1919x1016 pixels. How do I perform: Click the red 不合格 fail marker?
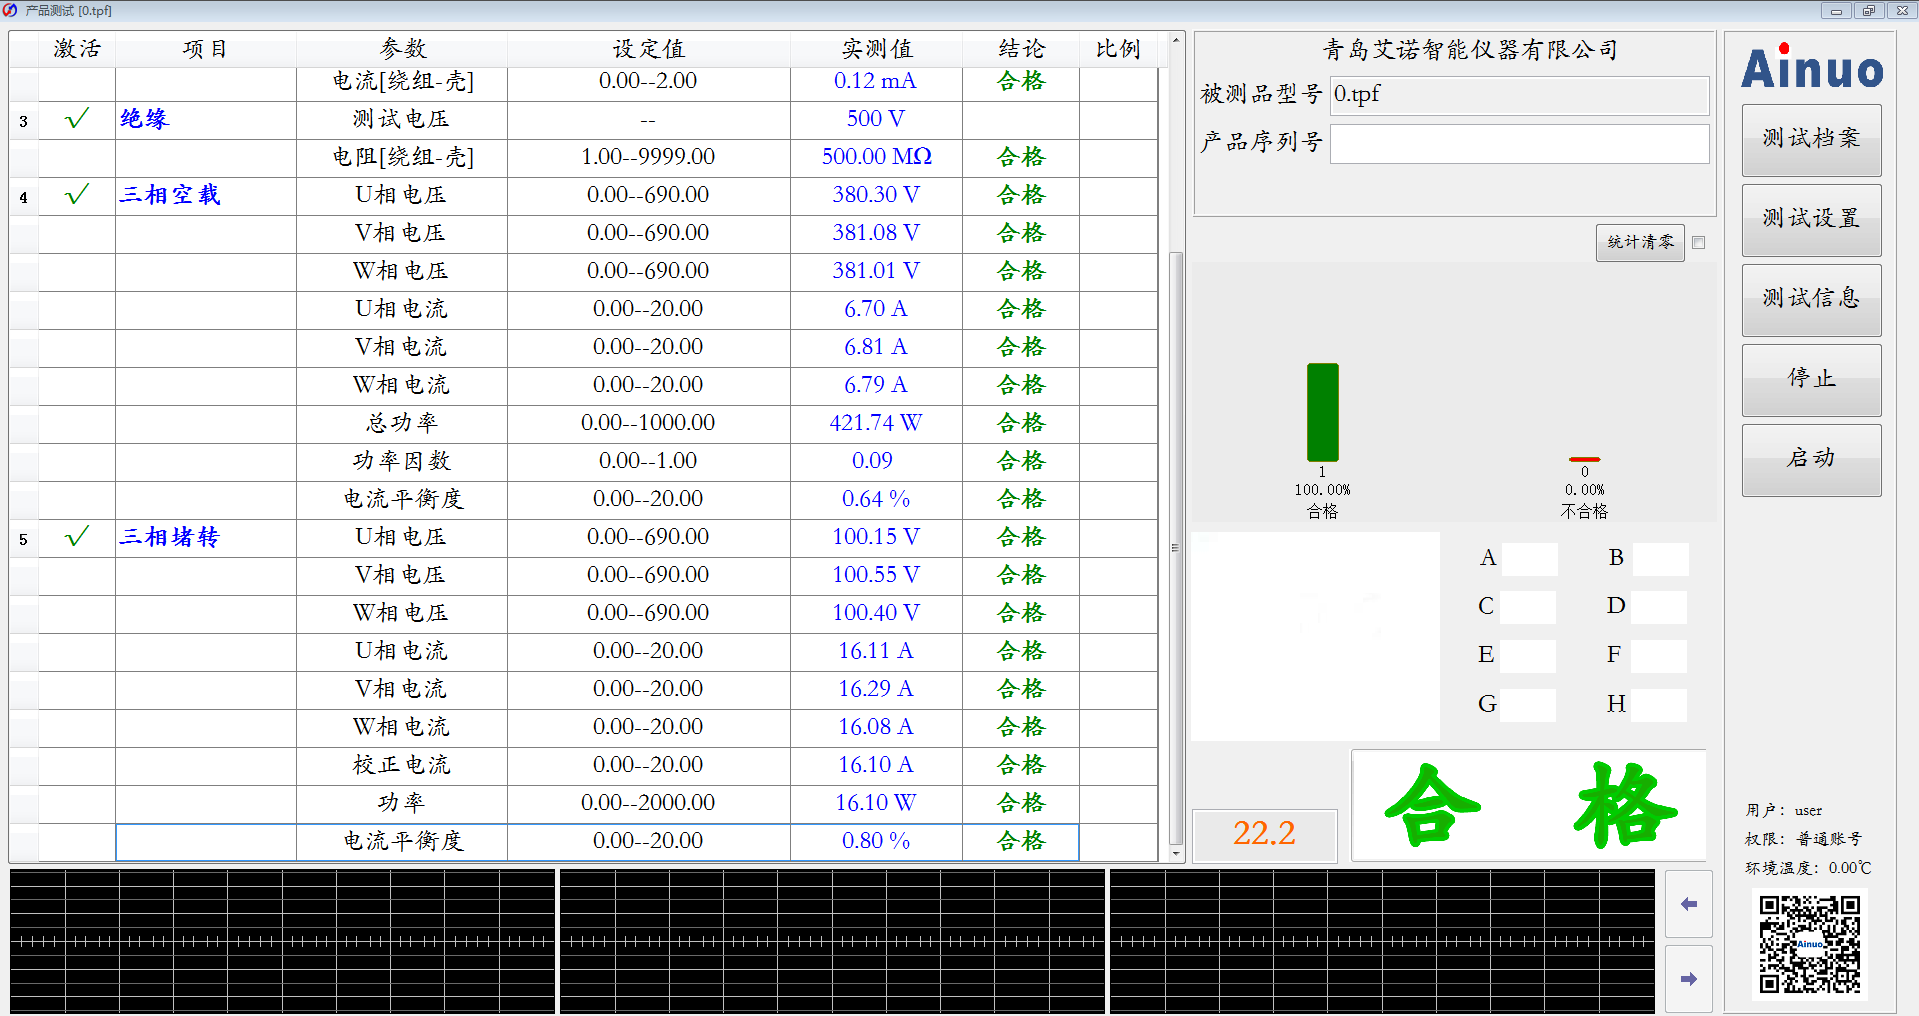(x=1584, y=459)
